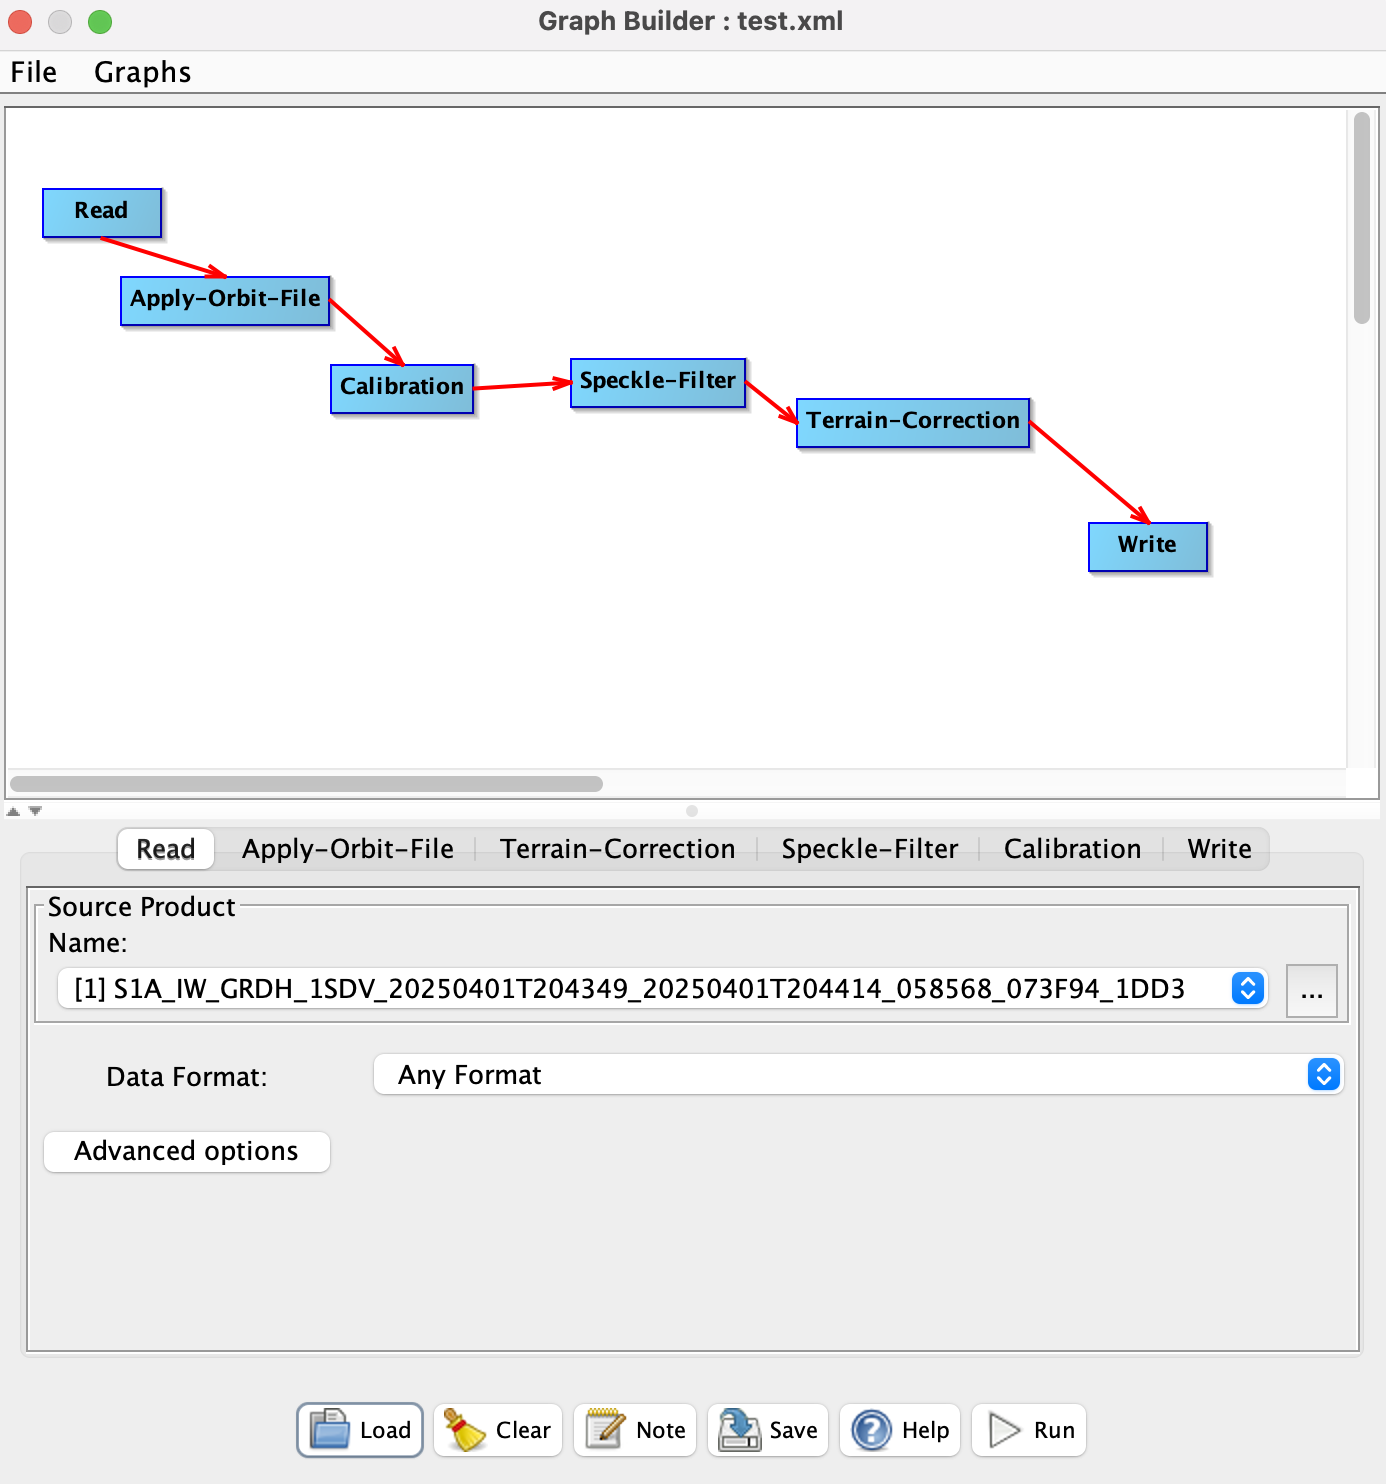Select the Write node in graph
This screenshot has width=1386, height=1484.
coord(1148,547)
